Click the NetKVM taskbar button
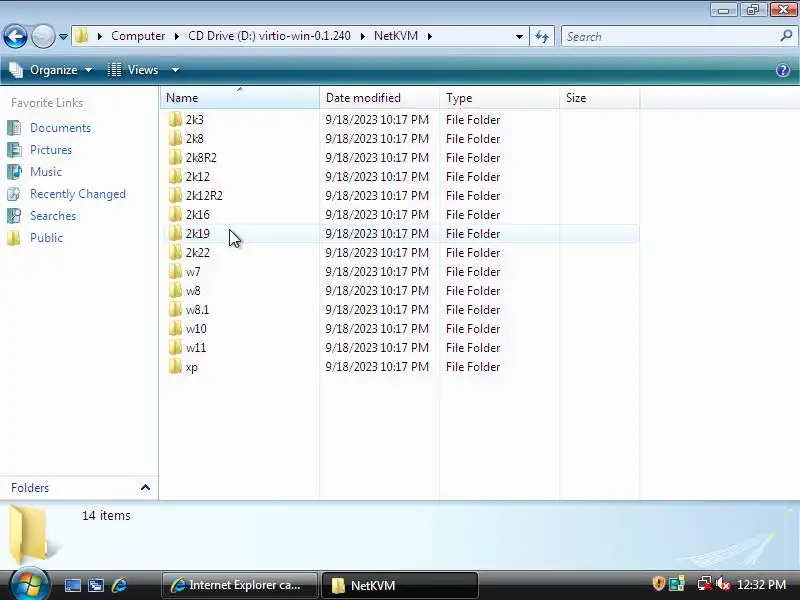 (x=400, y=585)
